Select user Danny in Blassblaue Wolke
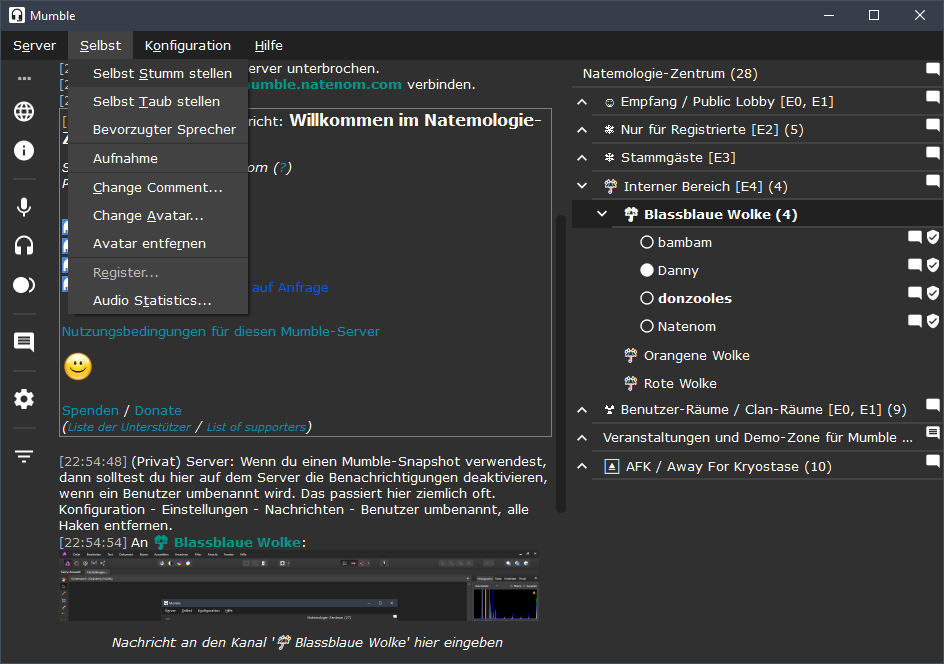The width and height of the screenshot is (944, 664). 678,270
